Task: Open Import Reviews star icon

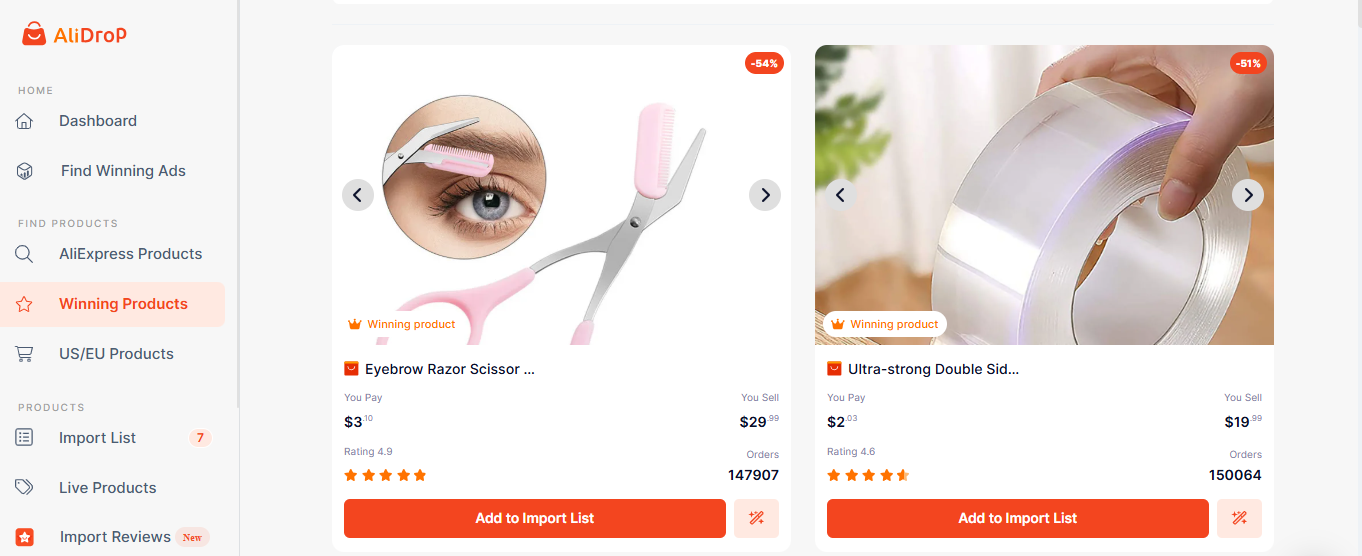Action: tap(25, 537)
